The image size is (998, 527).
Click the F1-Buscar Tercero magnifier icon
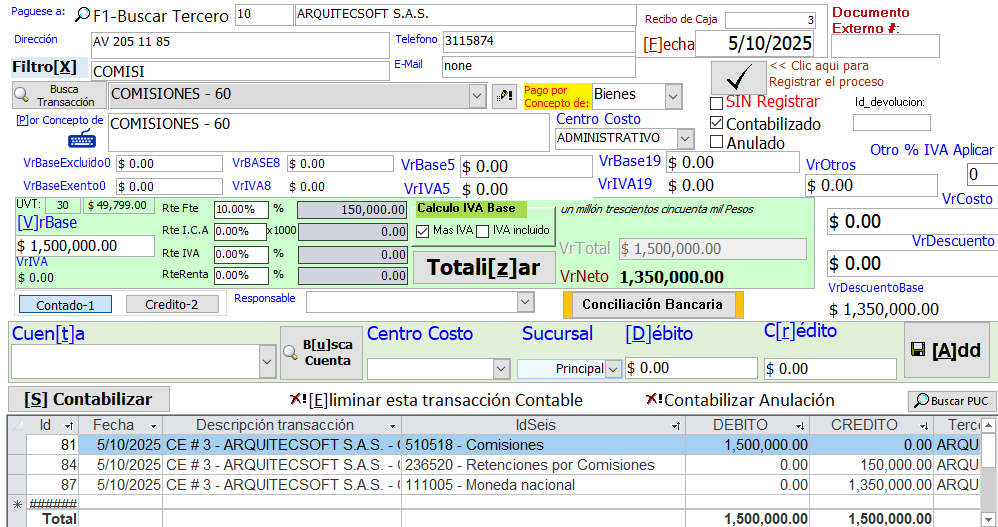(81, 16)
